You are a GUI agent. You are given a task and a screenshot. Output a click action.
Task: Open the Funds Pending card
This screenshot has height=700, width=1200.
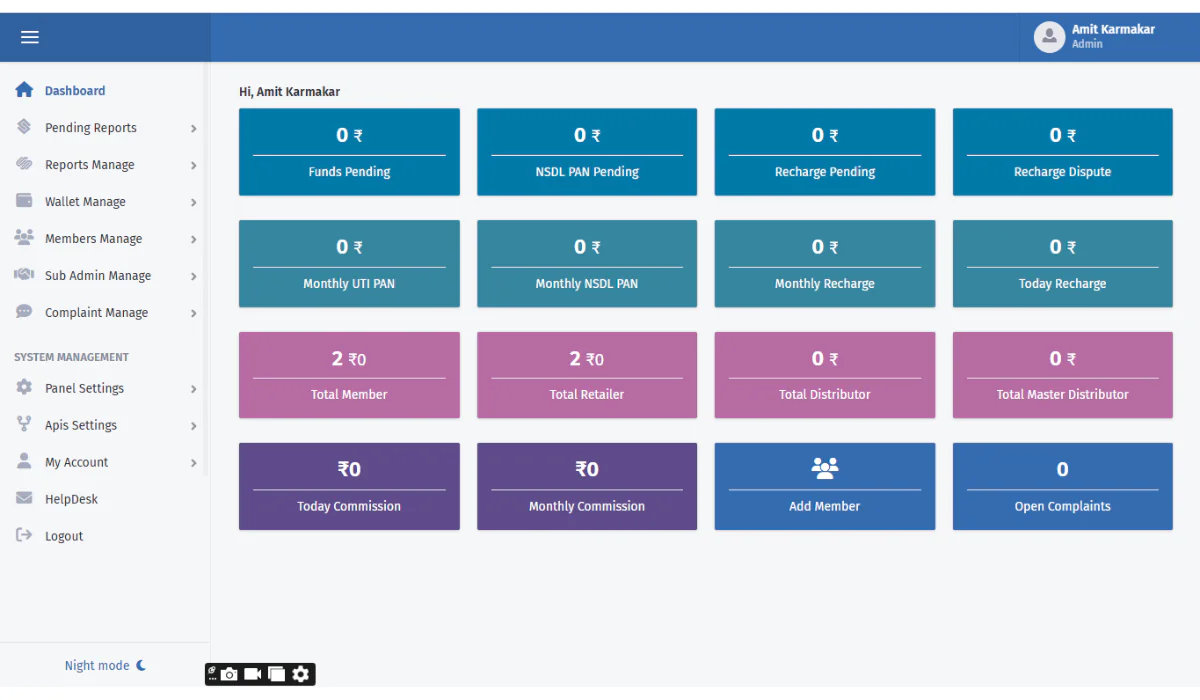coord(349,152)
